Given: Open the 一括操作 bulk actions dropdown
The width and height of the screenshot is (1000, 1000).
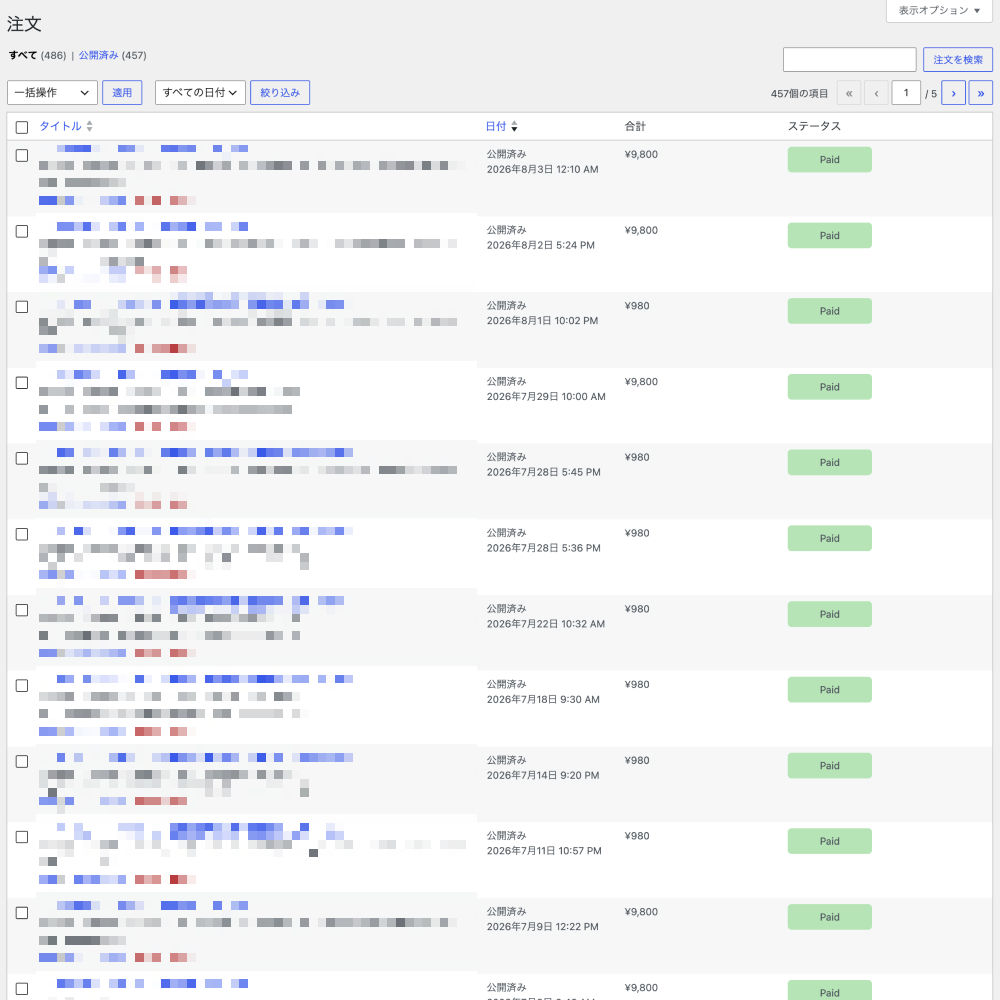Looking at the screenshot, I should click(52, 92).
